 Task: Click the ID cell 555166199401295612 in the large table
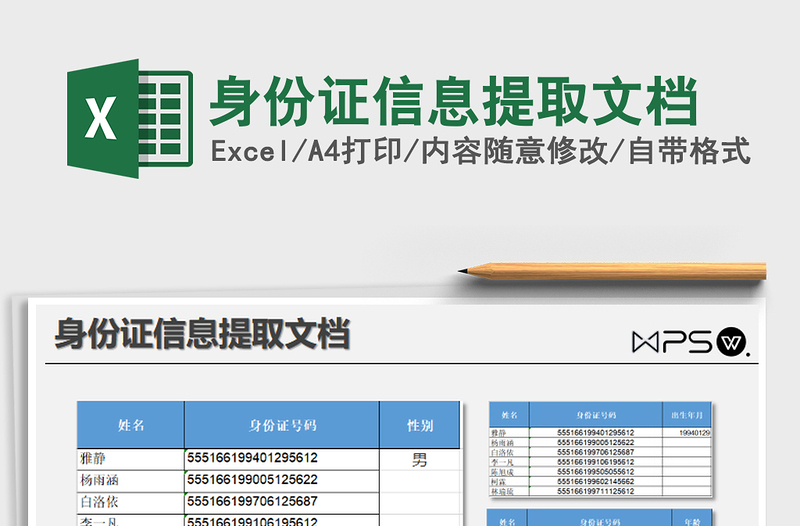coord(282,459)
